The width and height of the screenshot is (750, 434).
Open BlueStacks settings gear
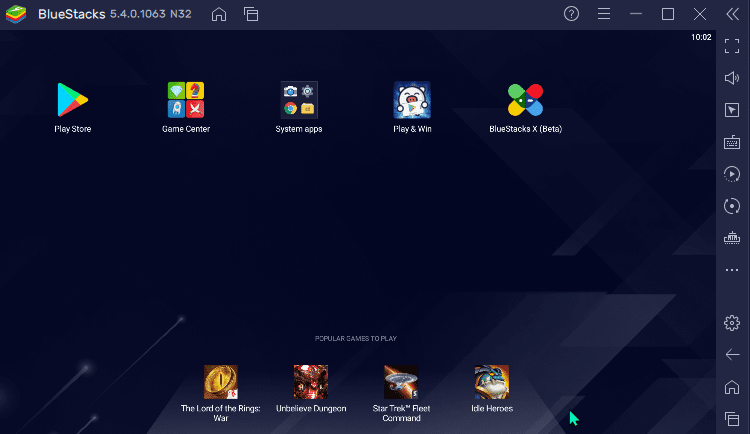coord(732,323)
